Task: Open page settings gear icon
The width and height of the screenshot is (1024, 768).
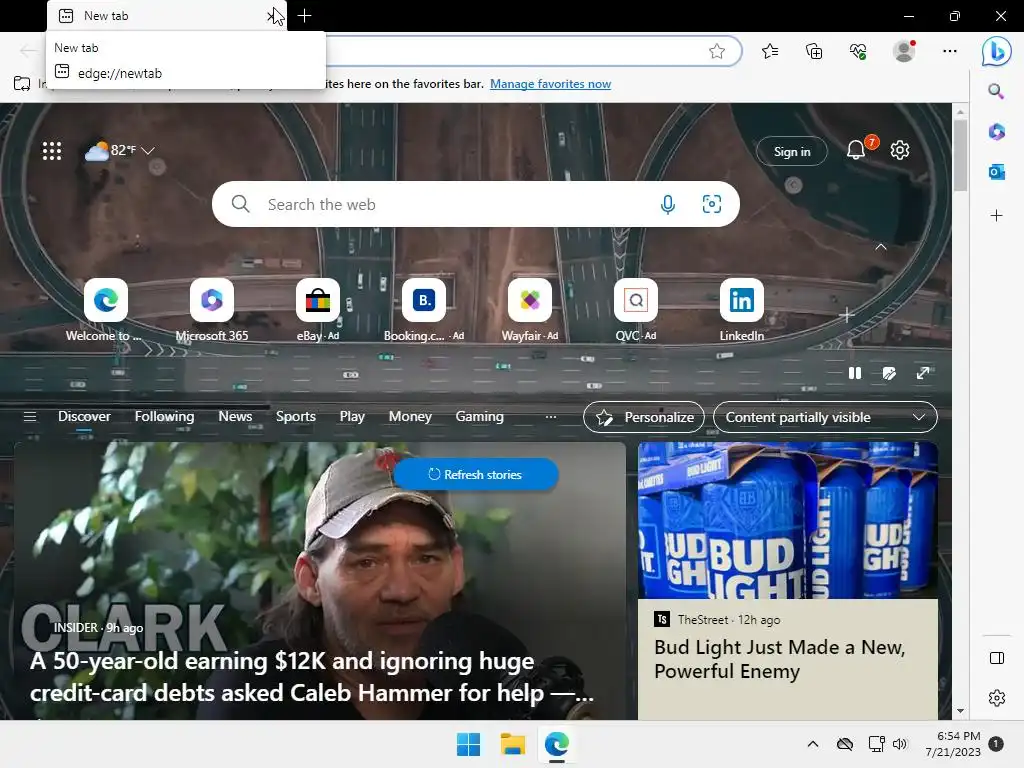Action: 900,150
